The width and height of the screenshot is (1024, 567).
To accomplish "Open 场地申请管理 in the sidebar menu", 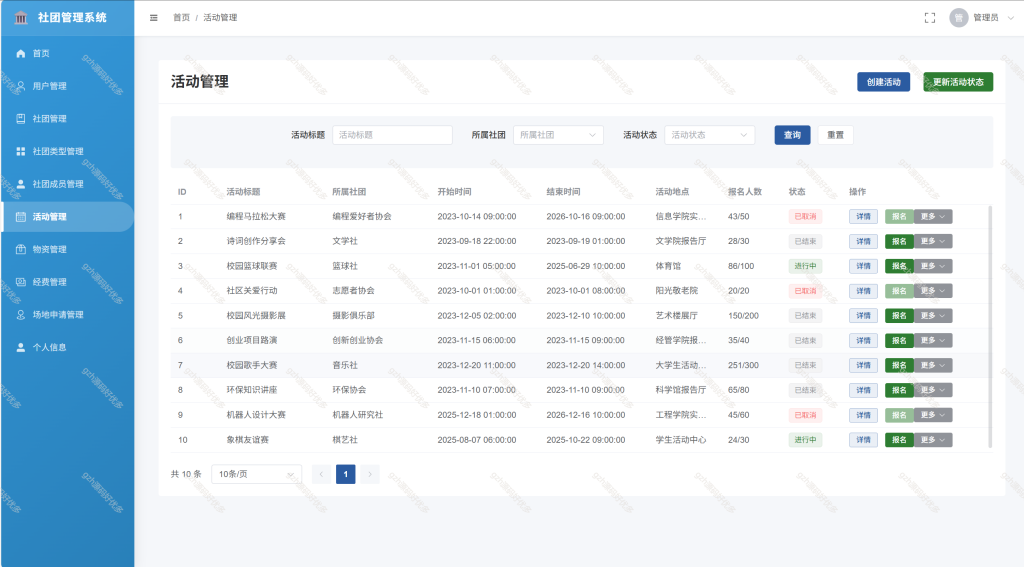I will click(67, 315).
